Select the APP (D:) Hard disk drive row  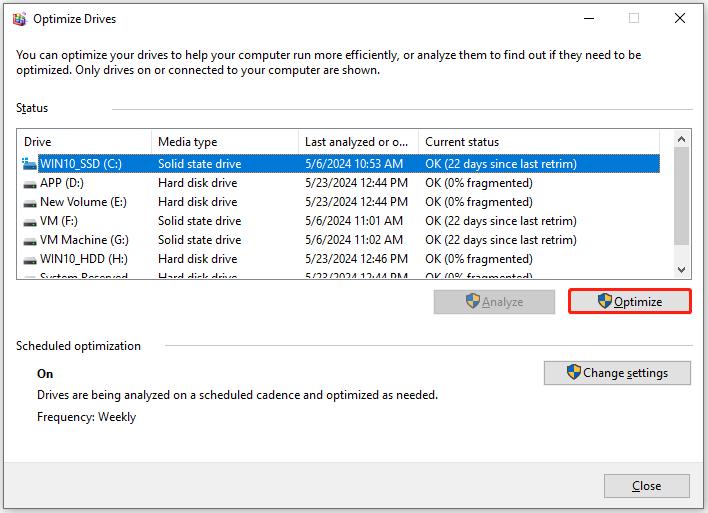339,183
